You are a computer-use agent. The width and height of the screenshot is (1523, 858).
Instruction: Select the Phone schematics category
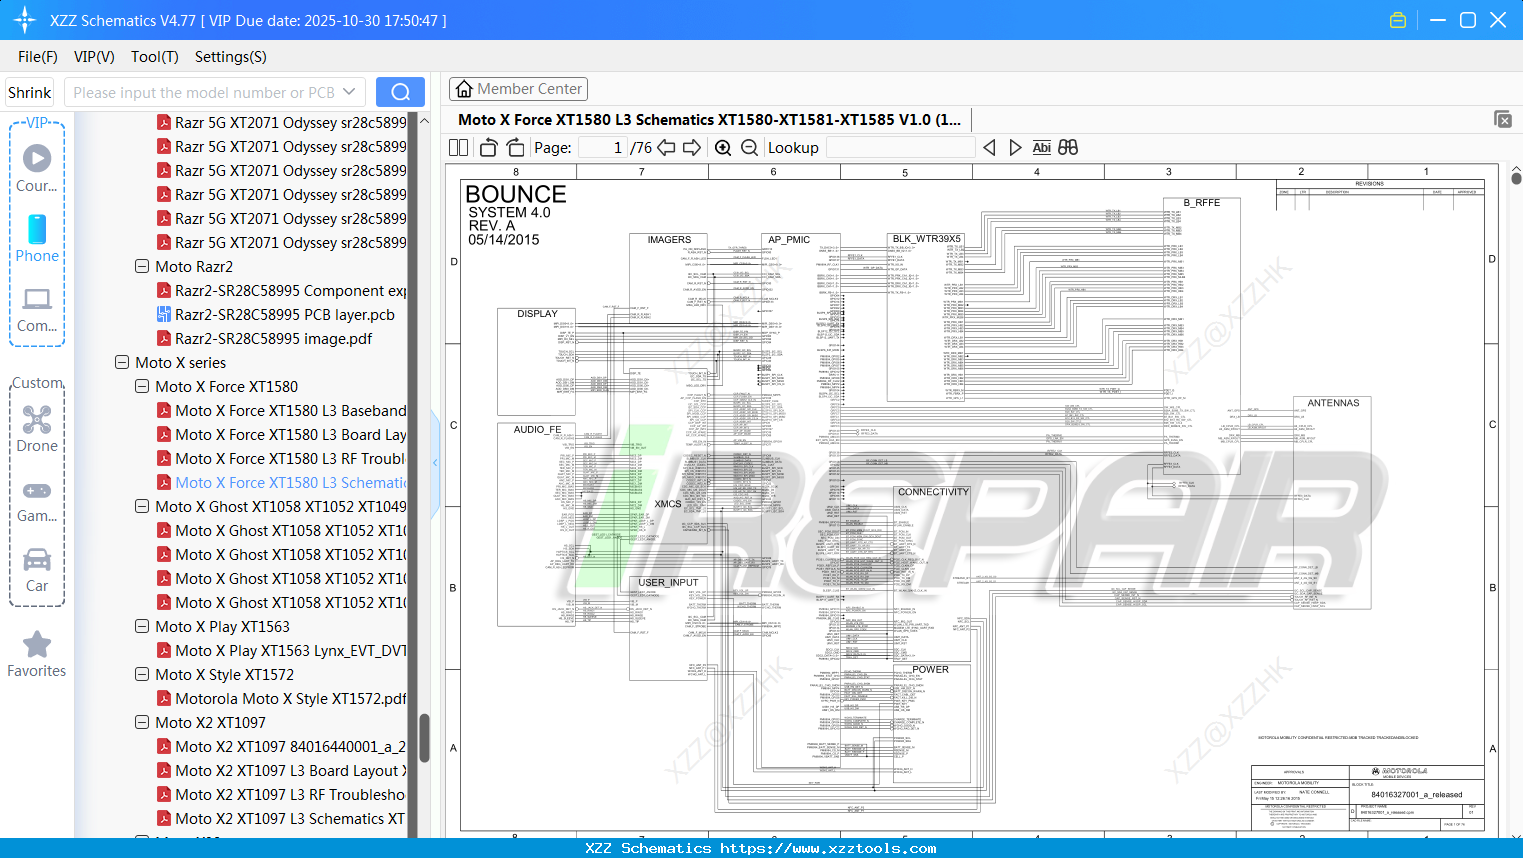[37, 238]
